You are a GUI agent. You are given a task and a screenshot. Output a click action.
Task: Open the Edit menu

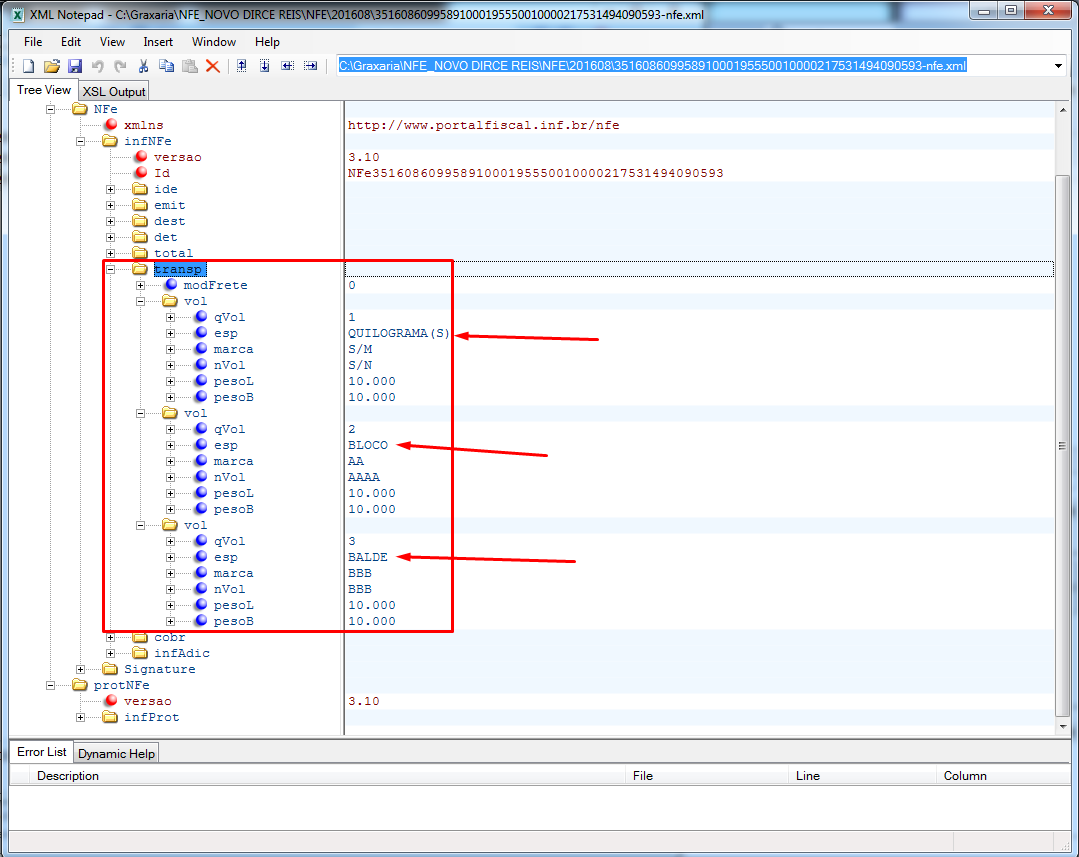pyautogui.click(x=71, y=42)
